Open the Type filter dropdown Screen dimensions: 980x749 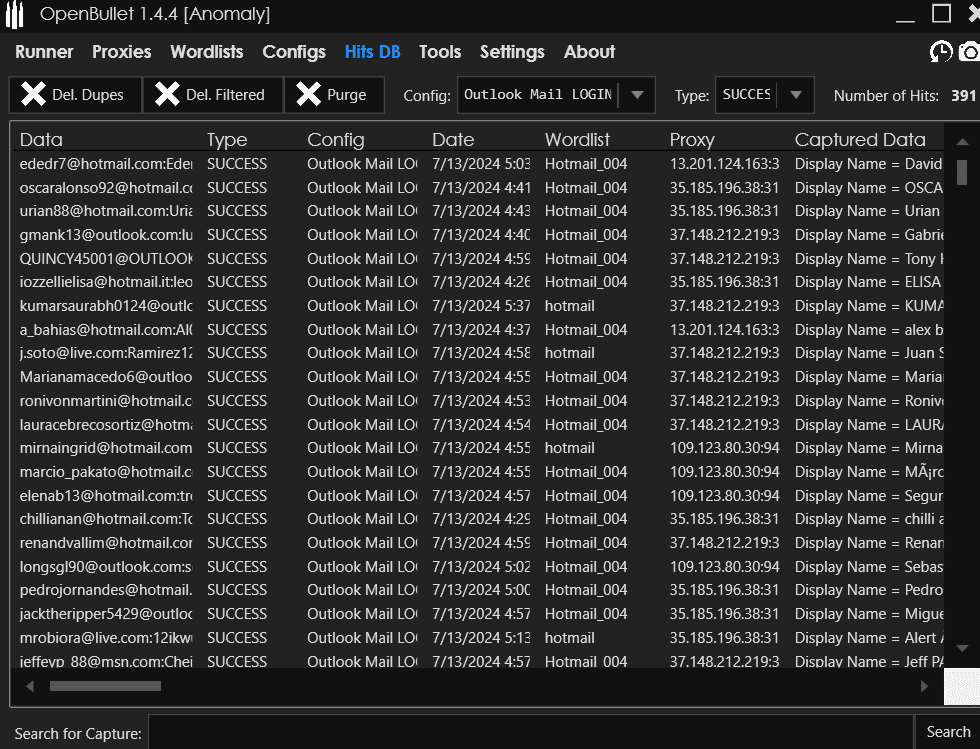[795, 95]
